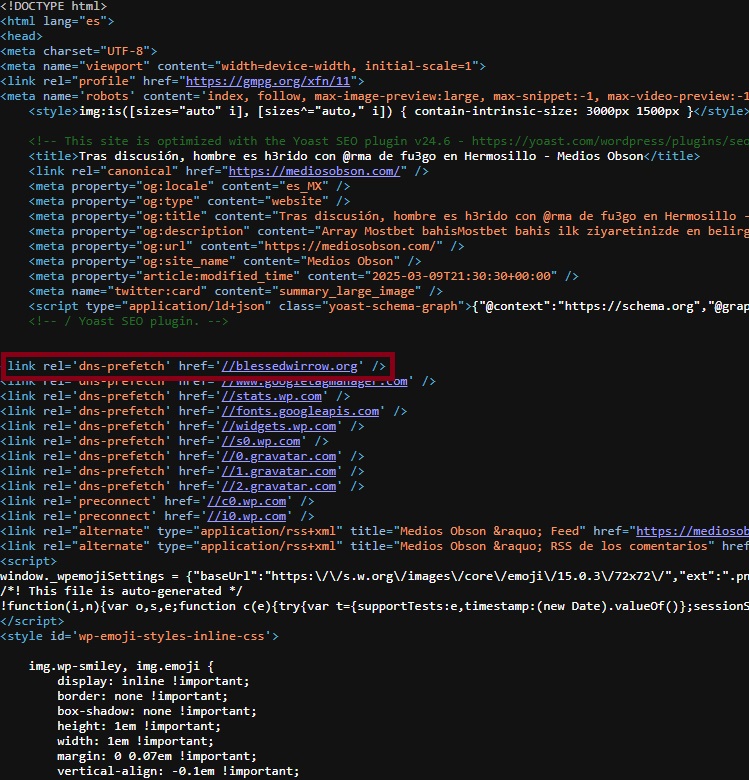Click the 'This file is auto-generated' comment
This screenshot has height=780, width=749.
point(121,591)
